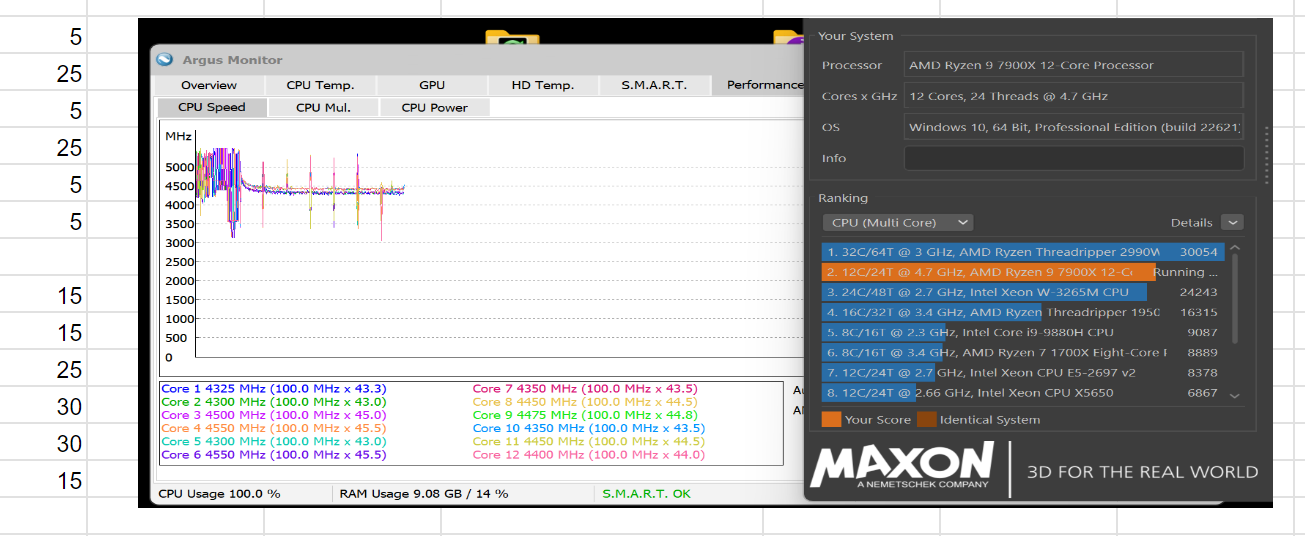Screen dimensions: 1305x536
Task: Click the CPU Usage 100.0 % status entry
Action: coord(220,493)
